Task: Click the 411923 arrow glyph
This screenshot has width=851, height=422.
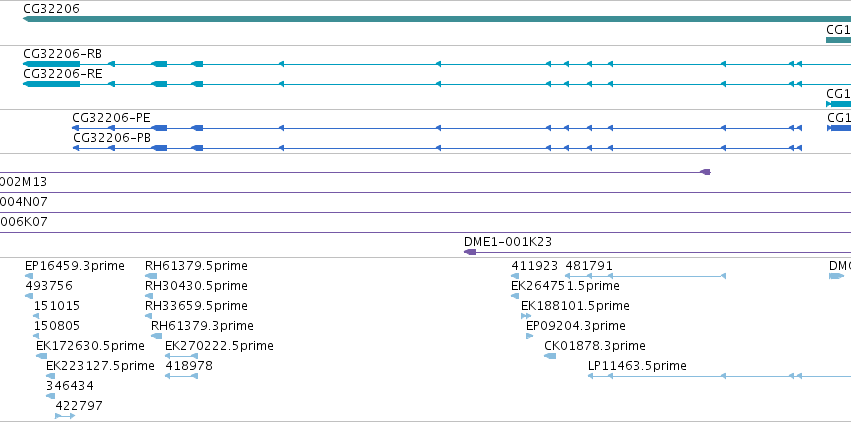Action: coord(515,276)
